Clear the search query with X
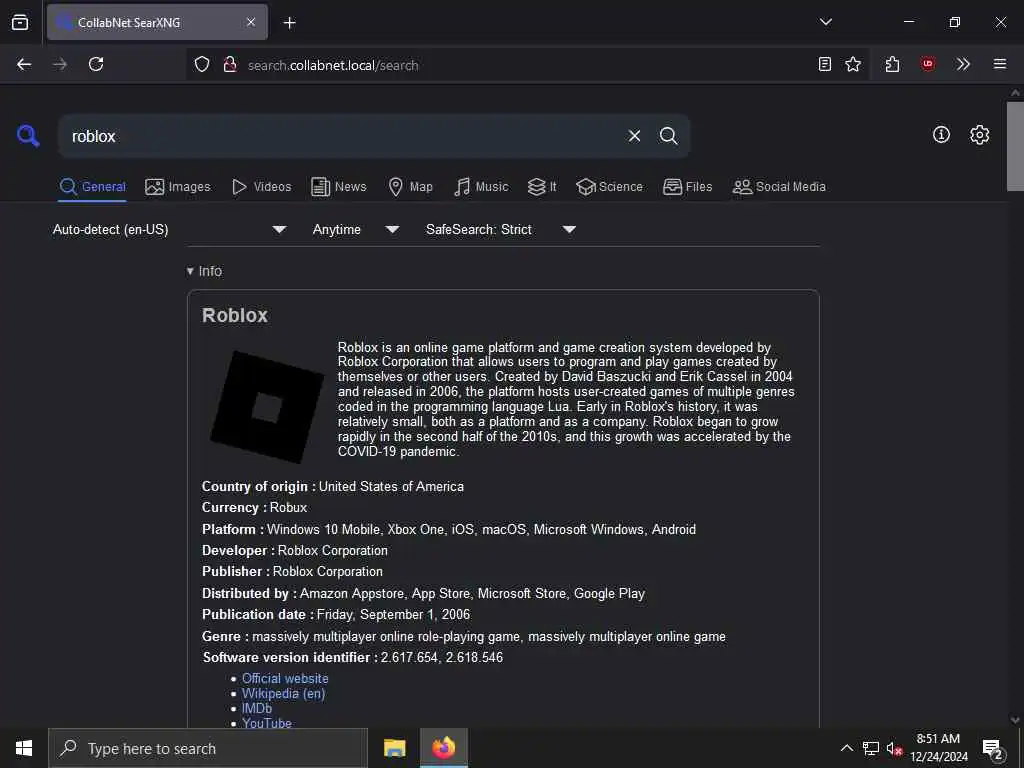1024x768 pixels. [x=634, y=136]
